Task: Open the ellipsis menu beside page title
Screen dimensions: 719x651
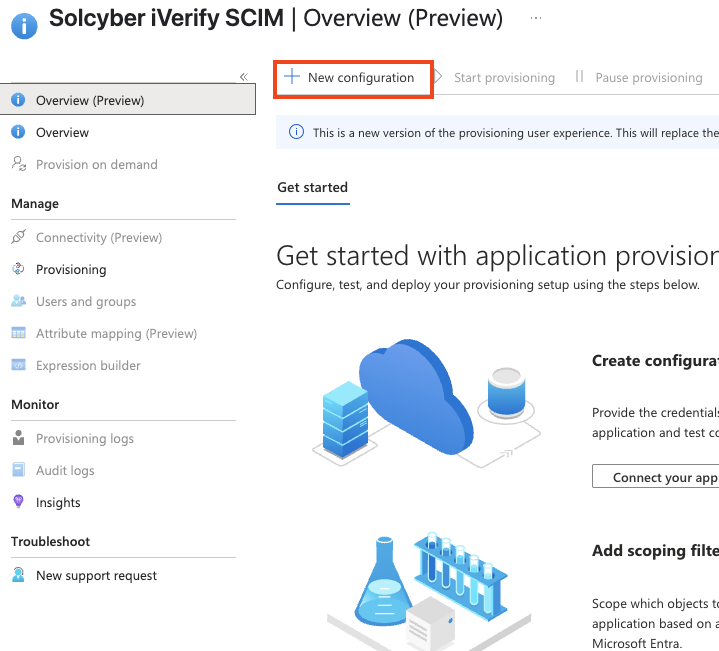Action: (537, 18)
